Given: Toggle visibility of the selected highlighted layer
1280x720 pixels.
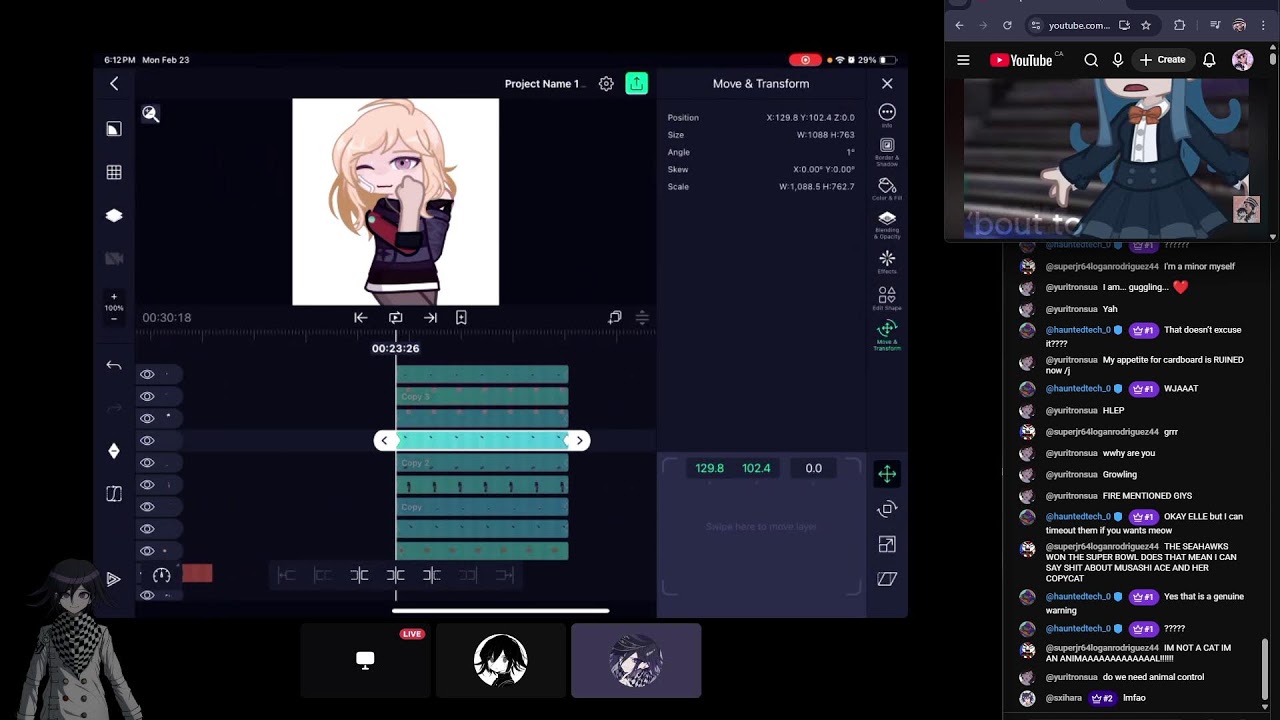Looking at the screenshot, I should (x=147, y=441).
